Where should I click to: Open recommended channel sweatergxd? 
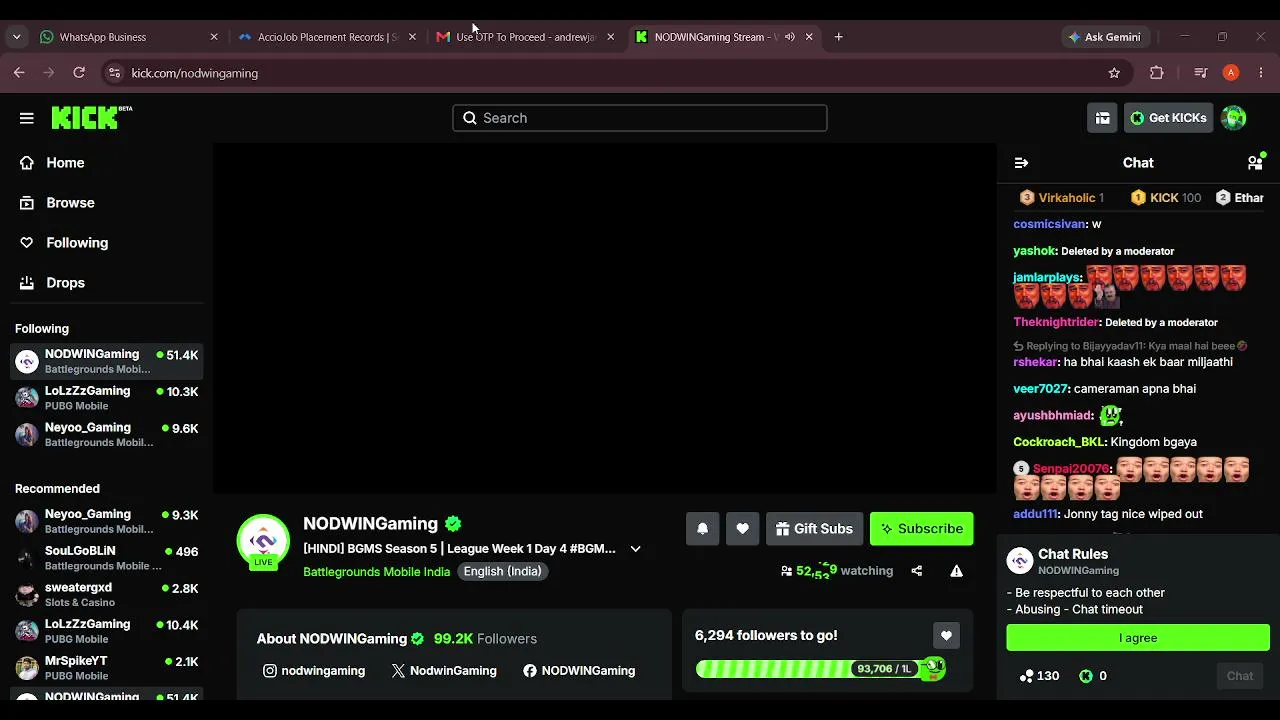(107, 595)
